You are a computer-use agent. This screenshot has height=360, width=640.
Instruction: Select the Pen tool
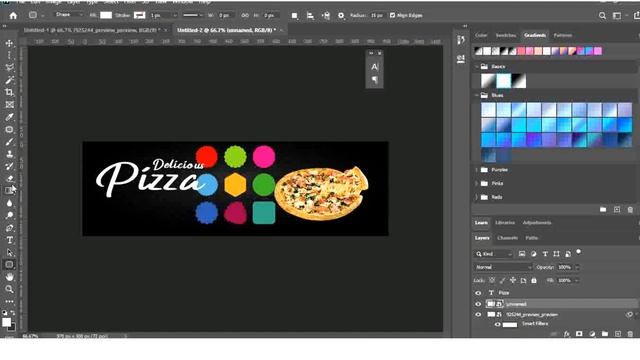pyautogui.click(x=9, y=228)
